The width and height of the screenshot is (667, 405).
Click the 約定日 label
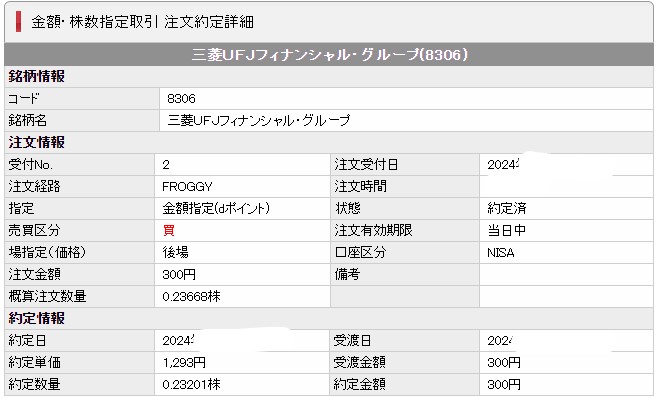click(28, 340)
